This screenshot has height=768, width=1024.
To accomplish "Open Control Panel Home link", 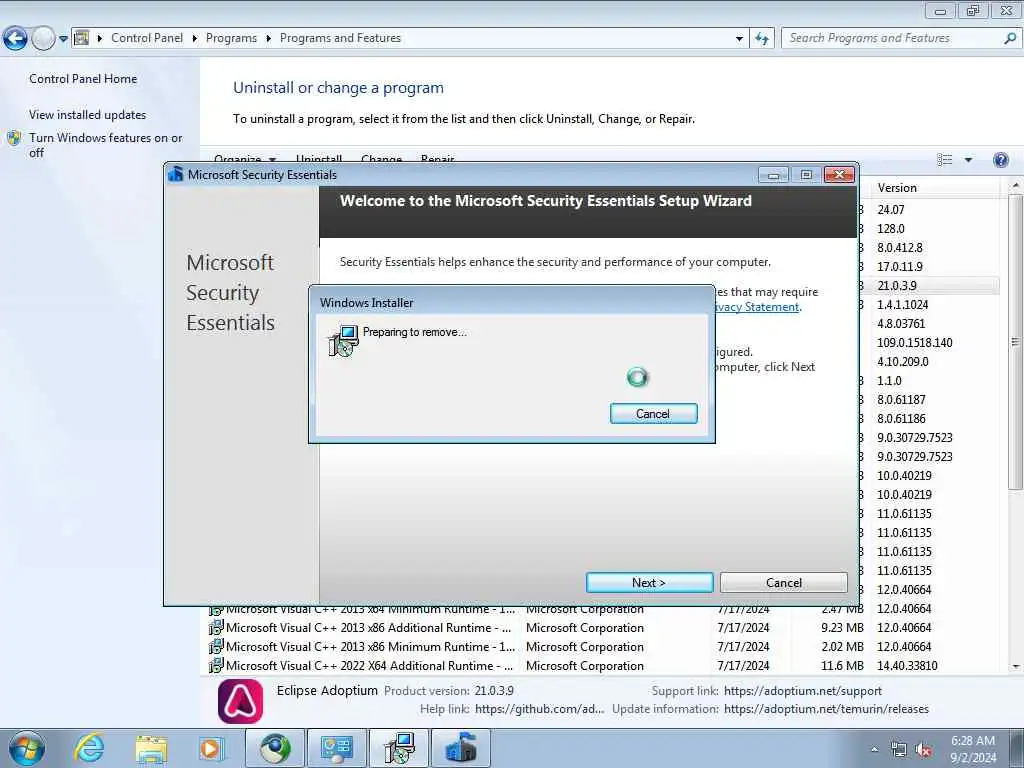I will coord(83,78).
